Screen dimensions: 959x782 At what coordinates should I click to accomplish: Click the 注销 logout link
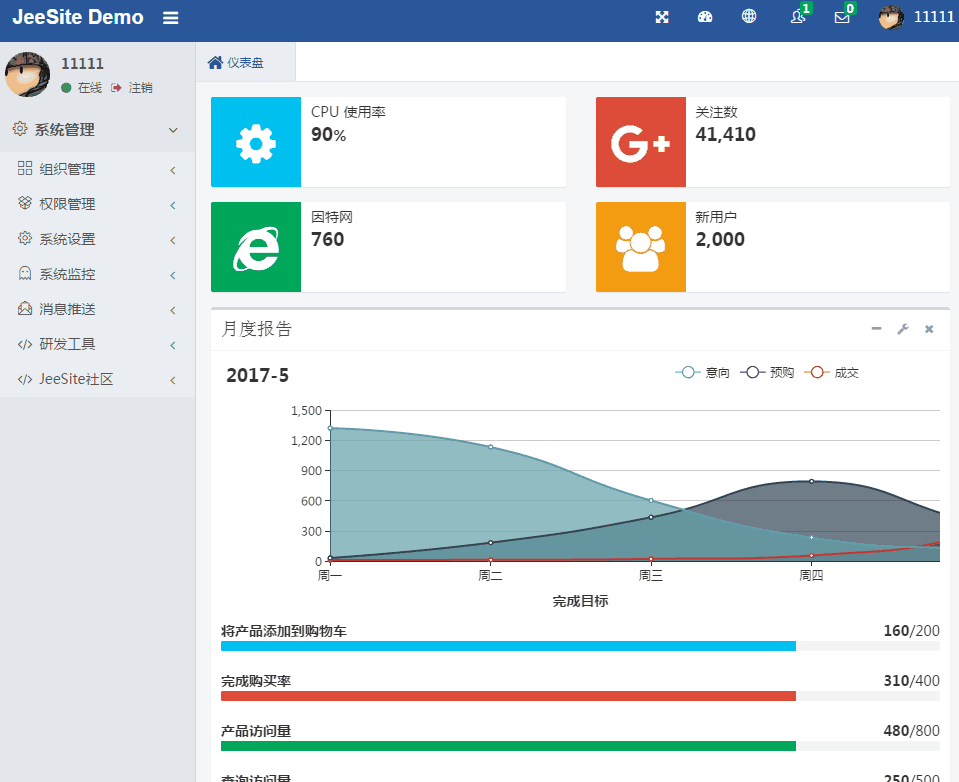(x=132, y=88)
